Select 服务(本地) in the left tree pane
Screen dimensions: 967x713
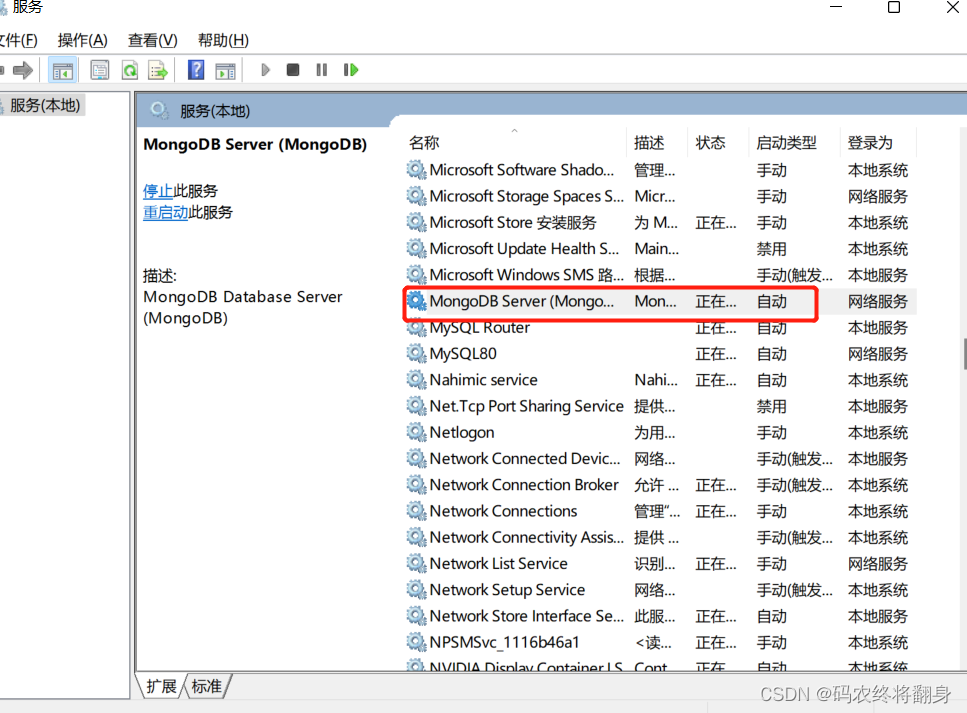(45, 105)
